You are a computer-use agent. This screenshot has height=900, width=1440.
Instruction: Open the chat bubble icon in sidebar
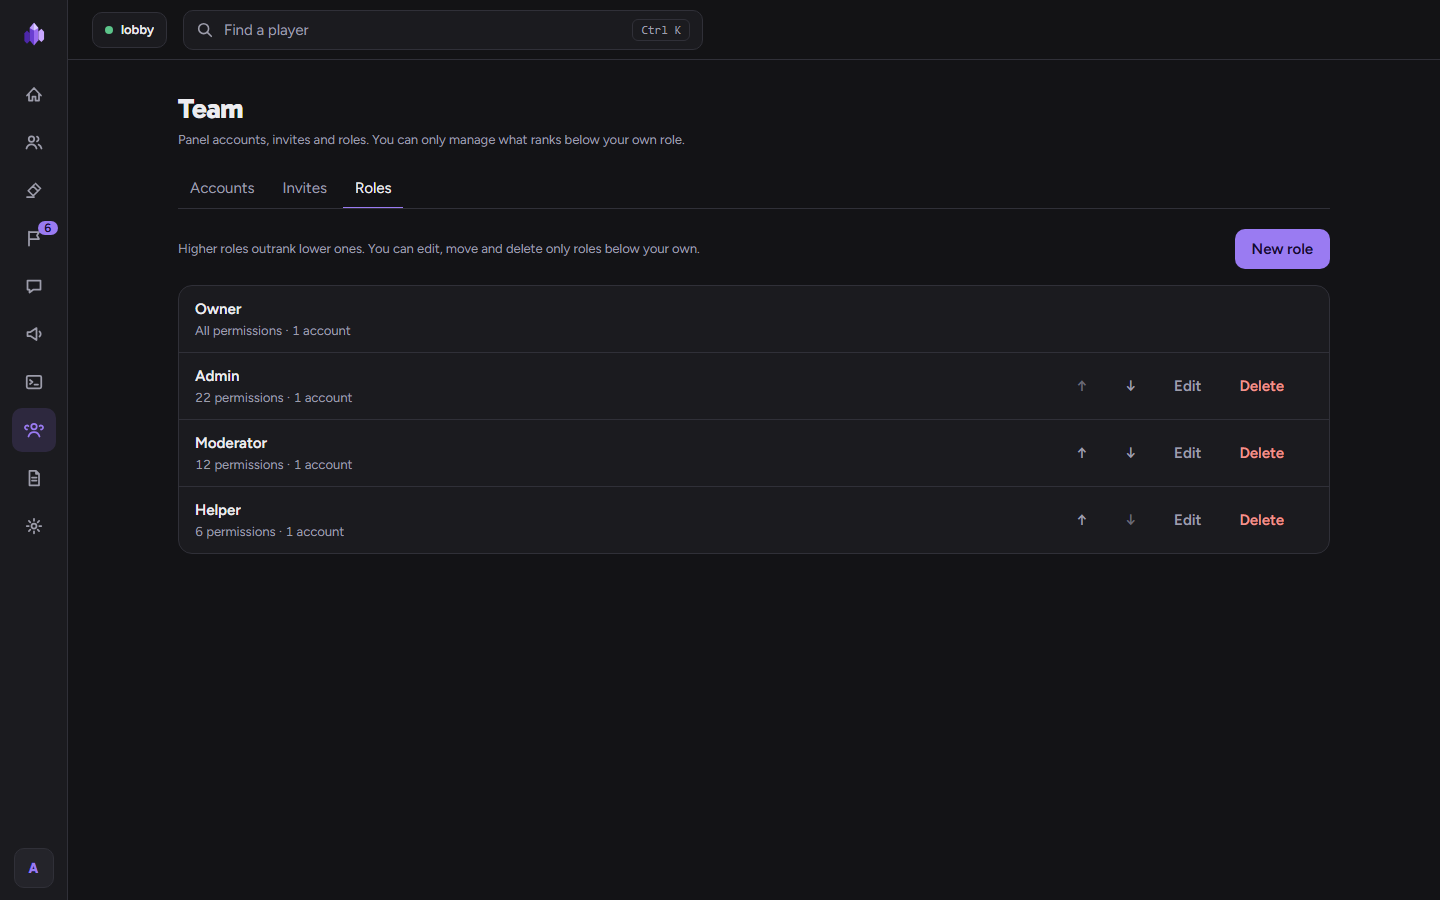pos(34,286)
